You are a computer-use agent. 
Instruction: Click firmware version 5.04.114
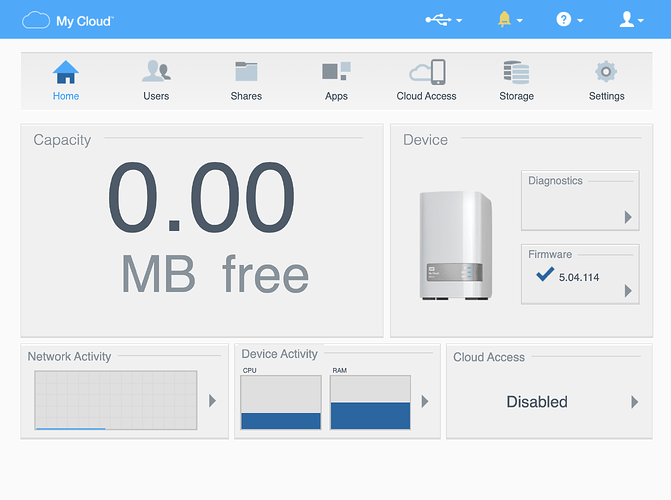pos(579,277)
